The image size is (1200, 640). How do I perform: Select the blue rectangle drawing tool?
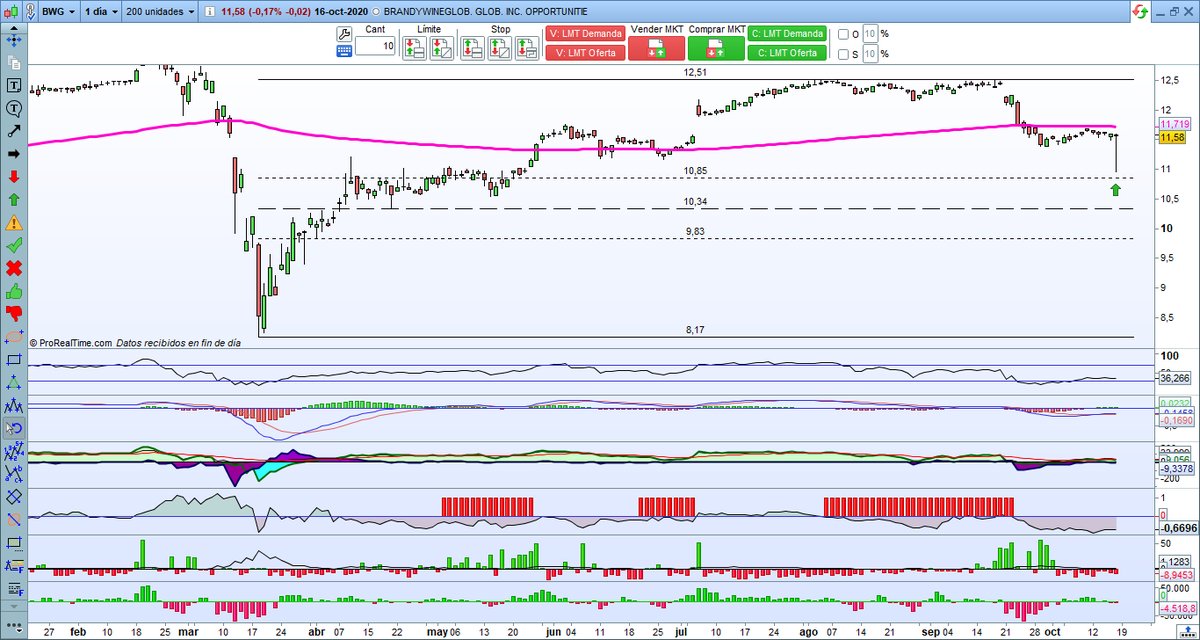(14, 360)
